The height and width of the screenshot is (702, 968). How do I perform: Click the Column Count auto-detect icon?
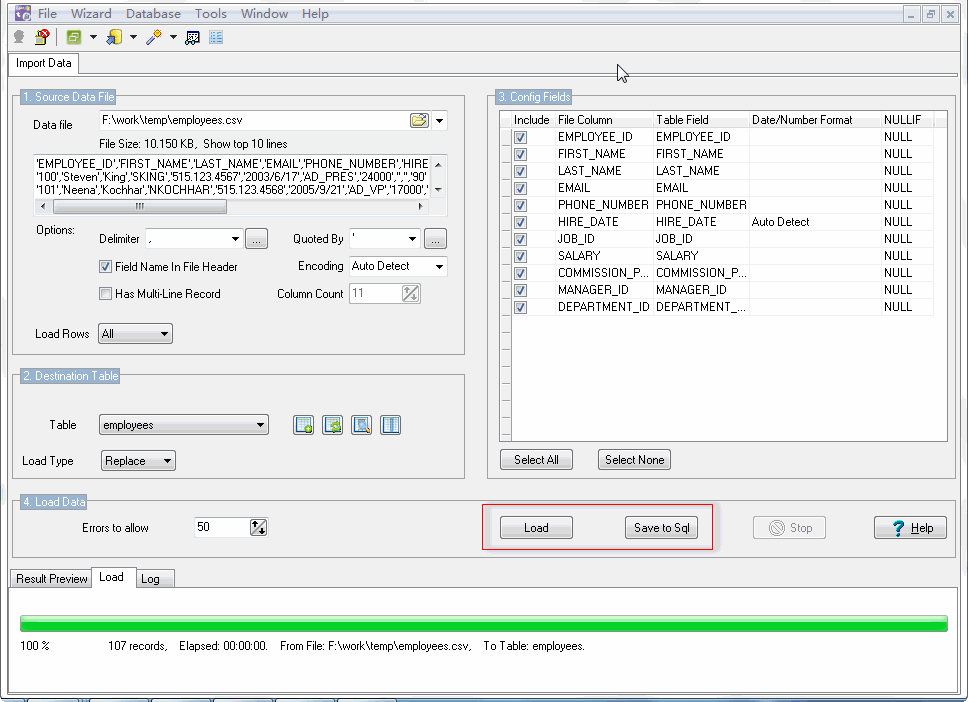411,294
